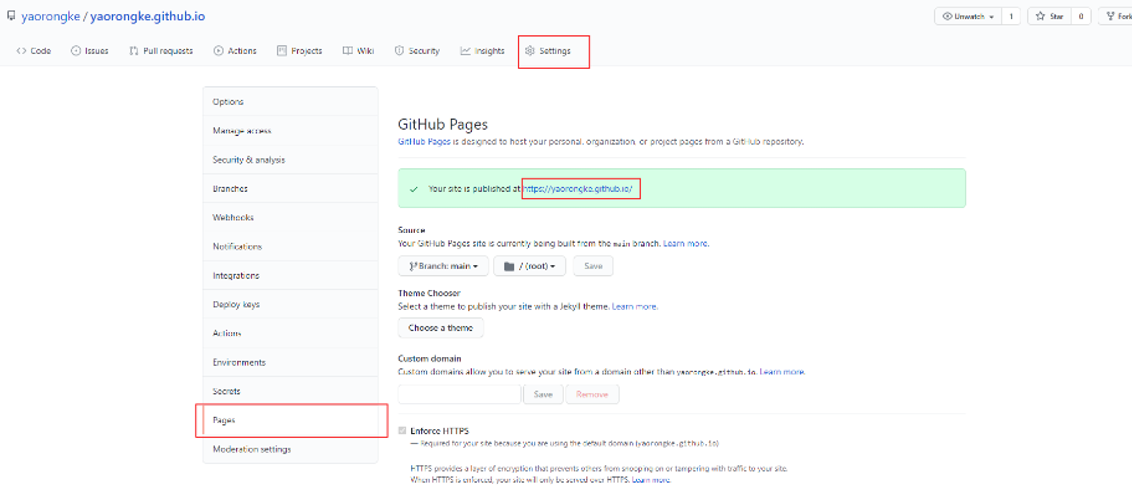
Task: Open the / (root) folder dropdown
Action: (530, 267)
